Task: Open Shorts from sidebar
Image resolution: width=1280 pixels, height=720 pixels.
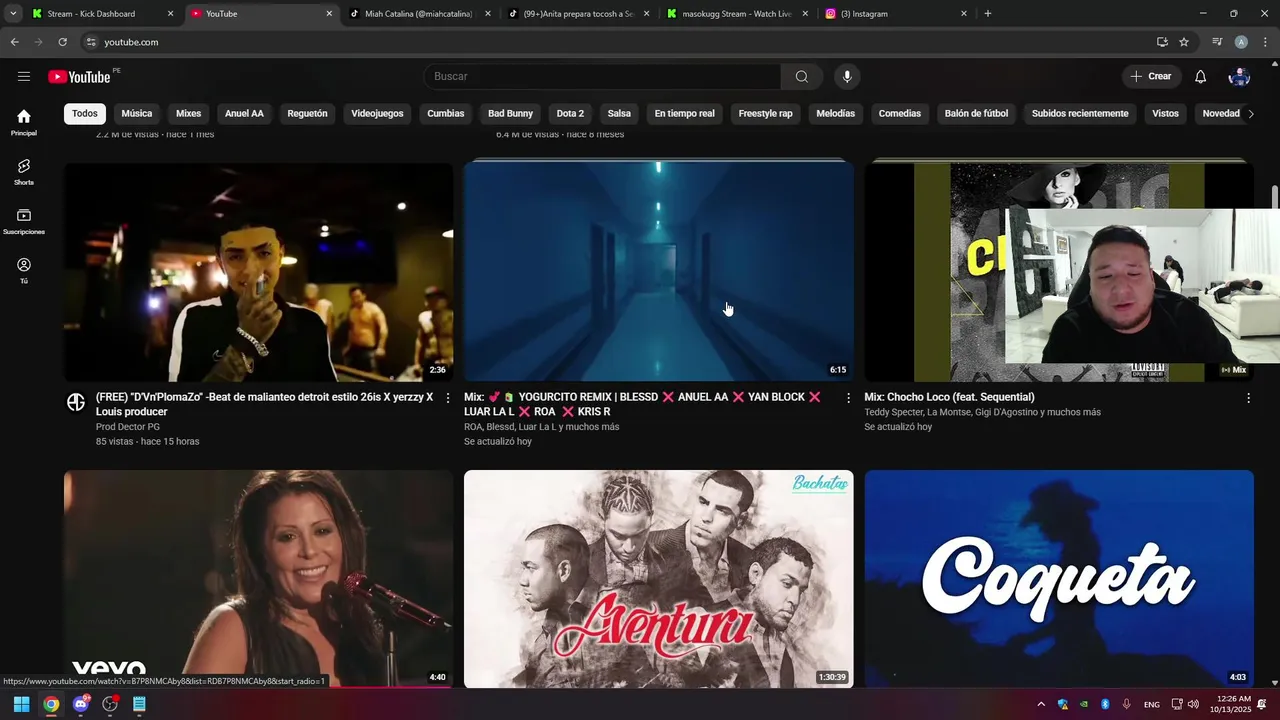Action: click(24, 172)
